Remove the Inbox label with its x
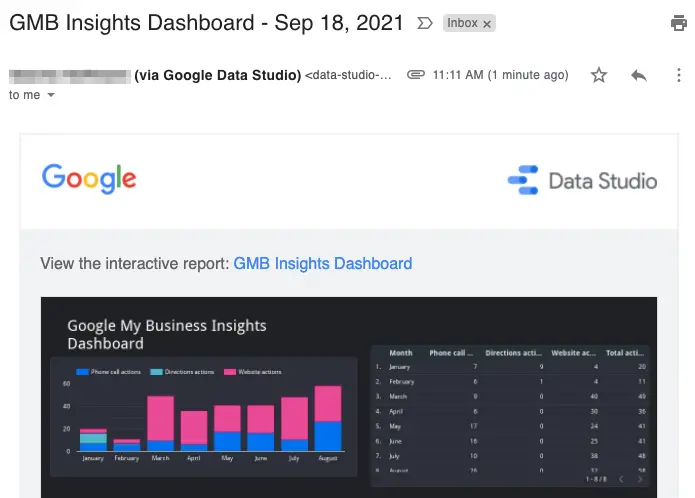Image resolution: width=695 pixels, height=498 pixels. pyautogui.click(x=487, y=24)
